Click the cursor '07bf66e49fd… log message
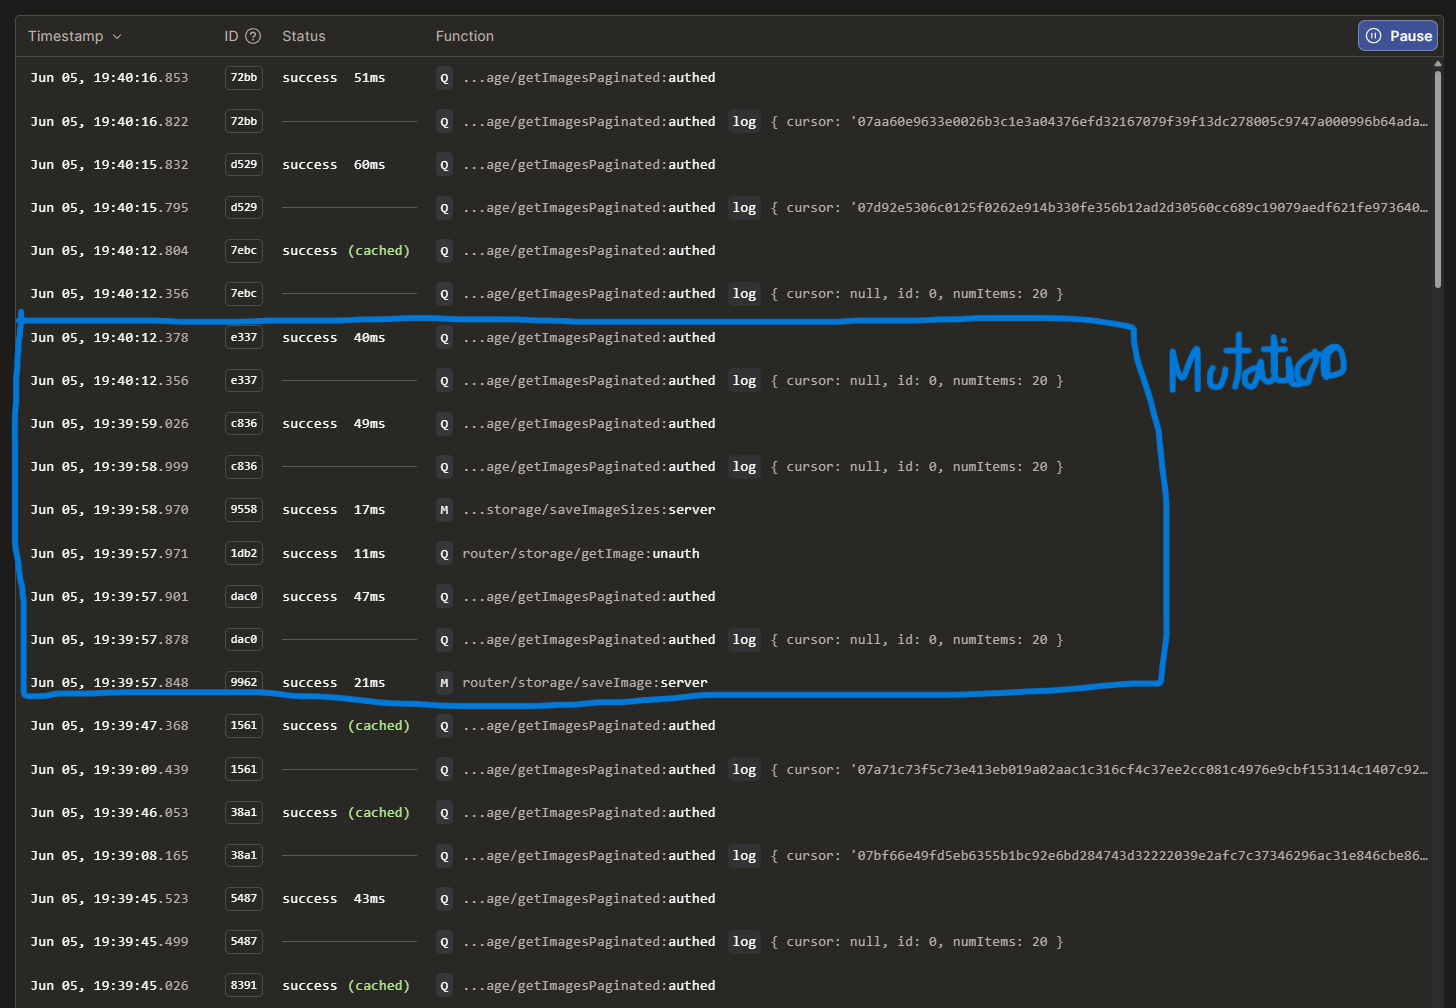 pyautogui.click(x=1099, y=856)
